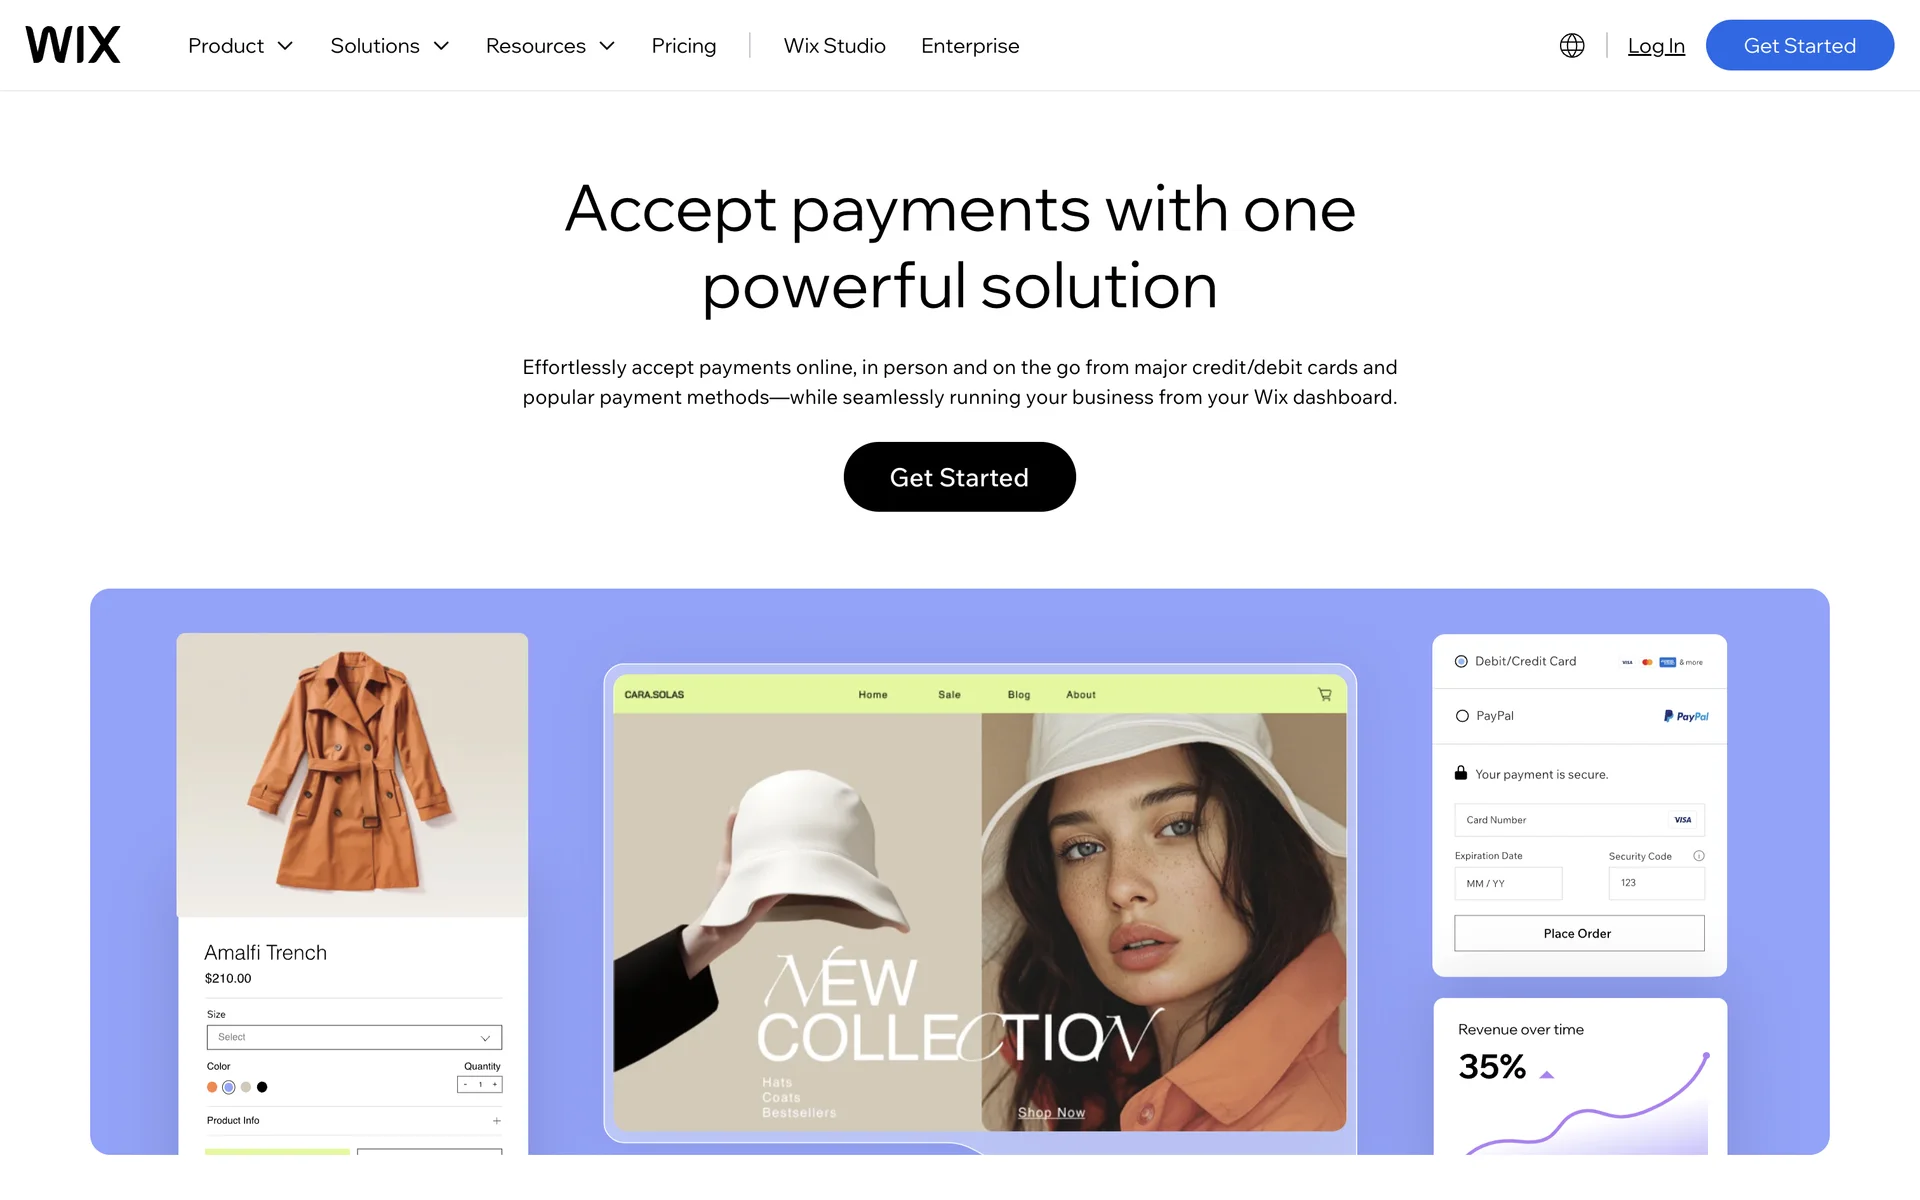1920x1200 pixels.
Task: Select the PayPal radio option
Action: click(x=1462, y=716)
